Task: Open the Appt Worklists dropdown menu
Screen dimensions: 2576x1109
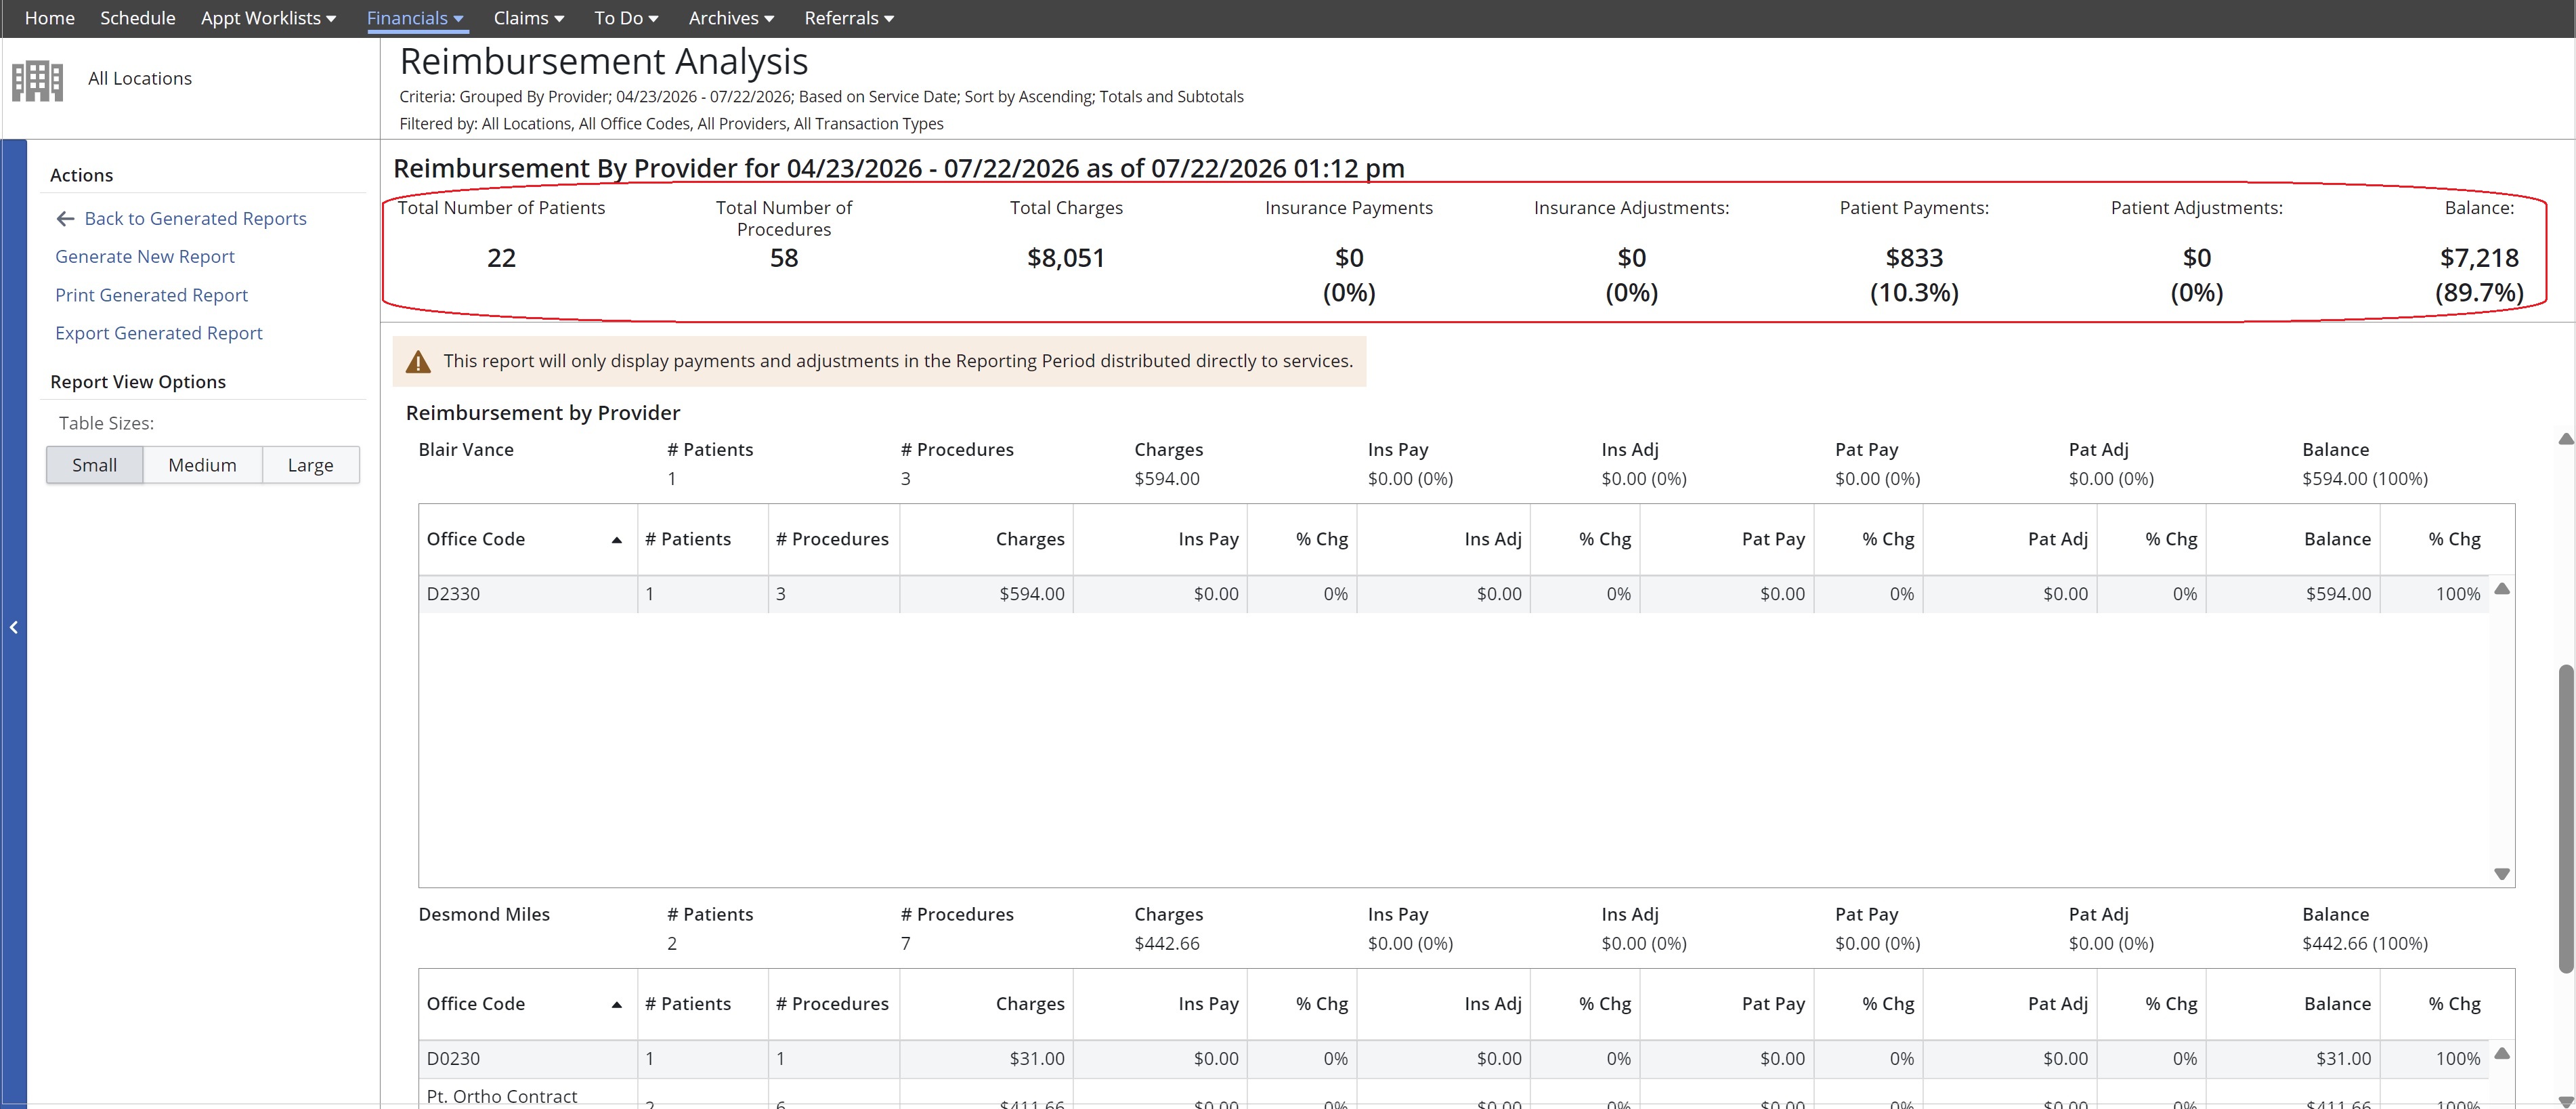Action: point(268,18)
